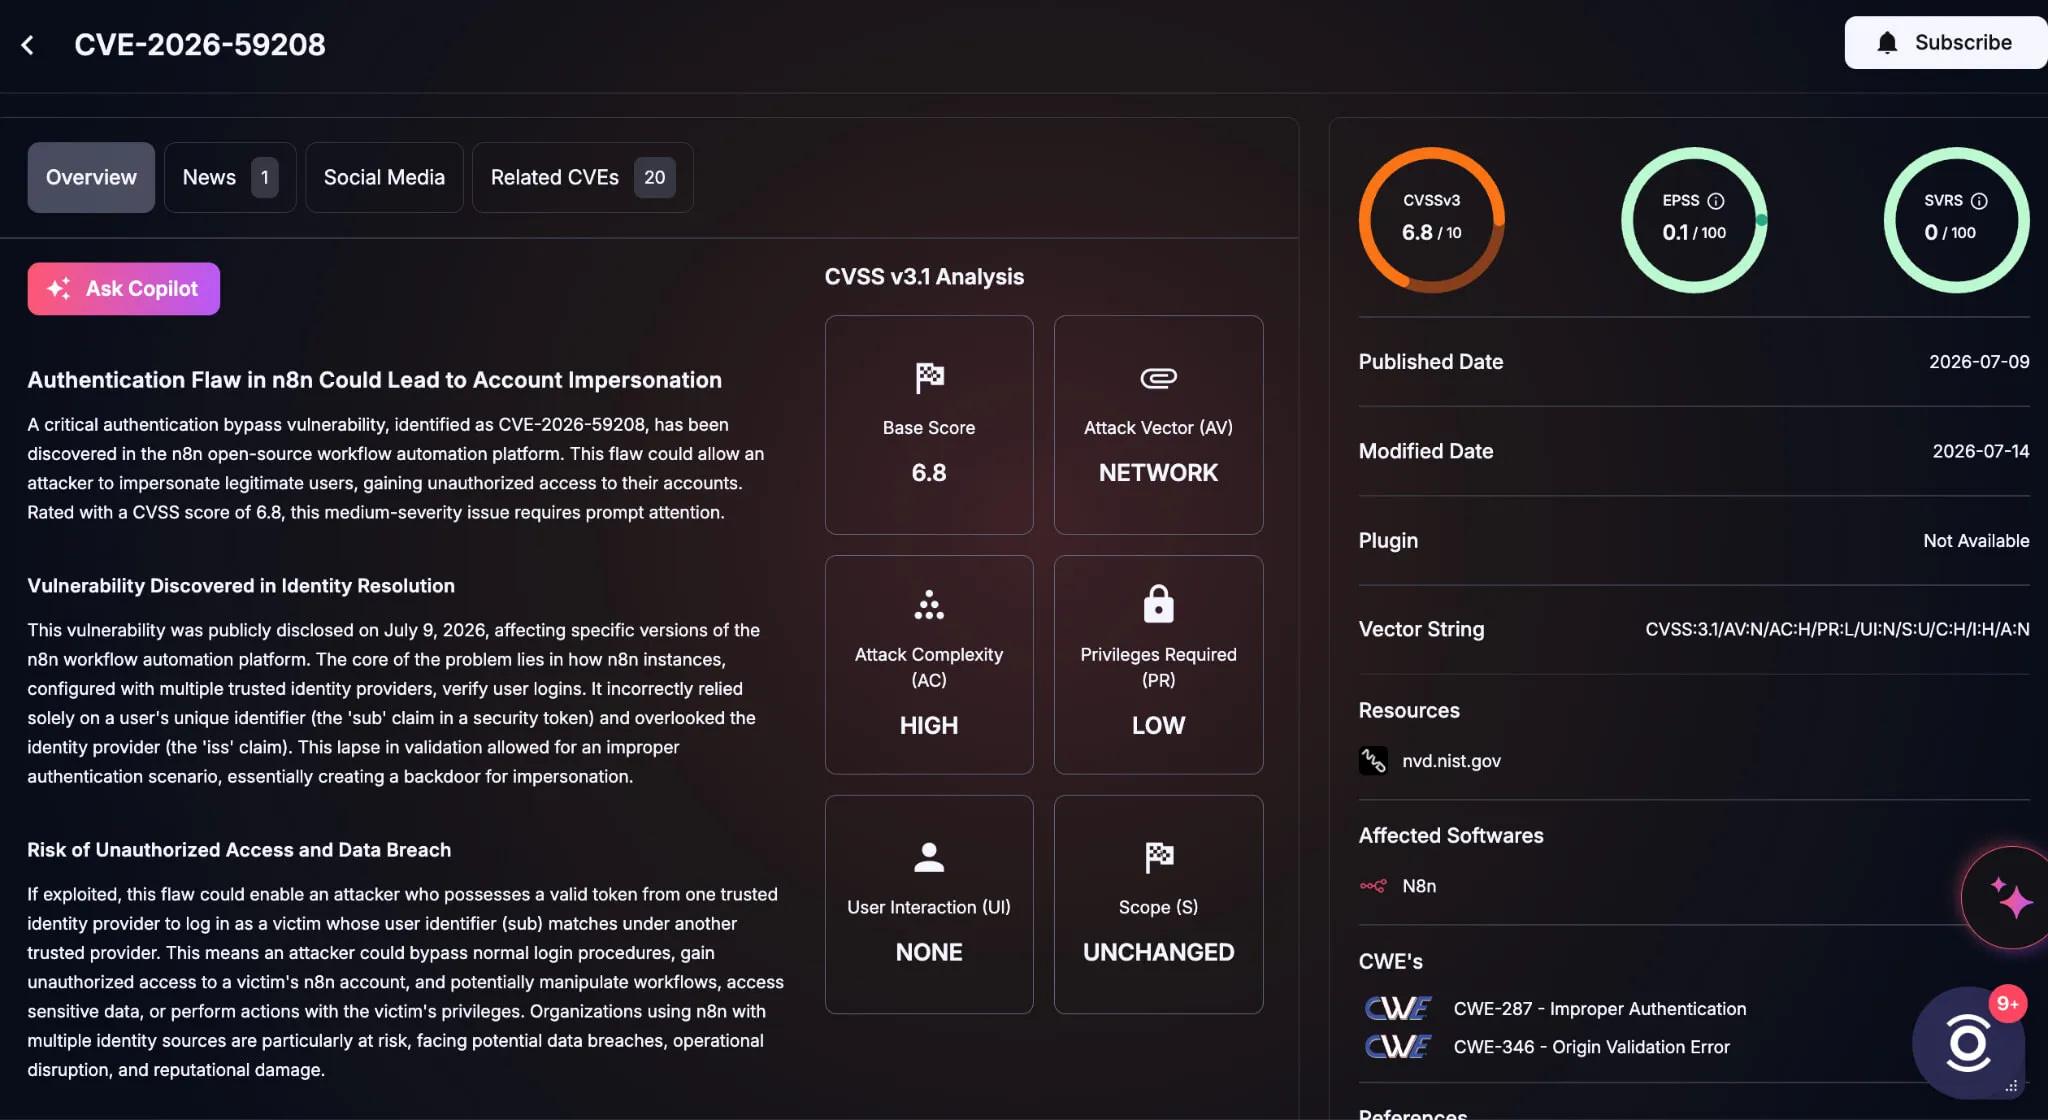Click the News tab count badge 1
Image resolution: width=2048 pixels, height=1120 pixels.
264,178
